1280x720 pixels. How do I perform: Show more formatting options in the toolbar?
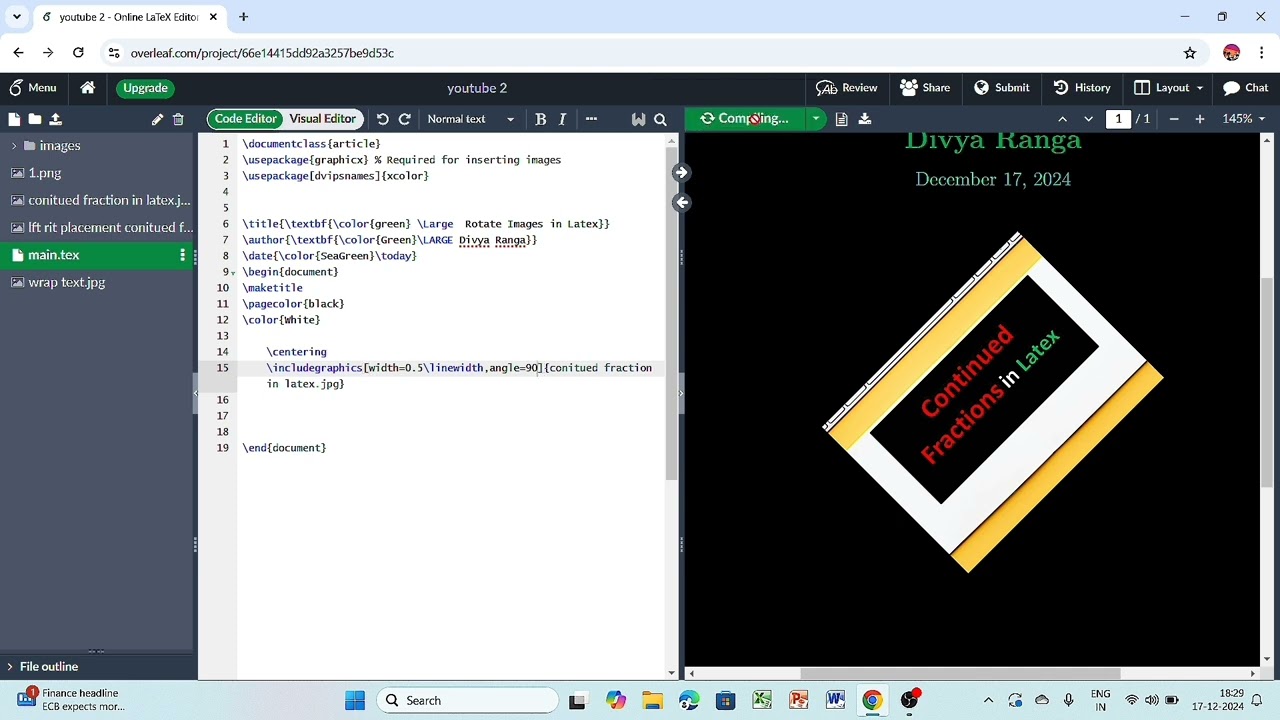(x=591, y=119)
